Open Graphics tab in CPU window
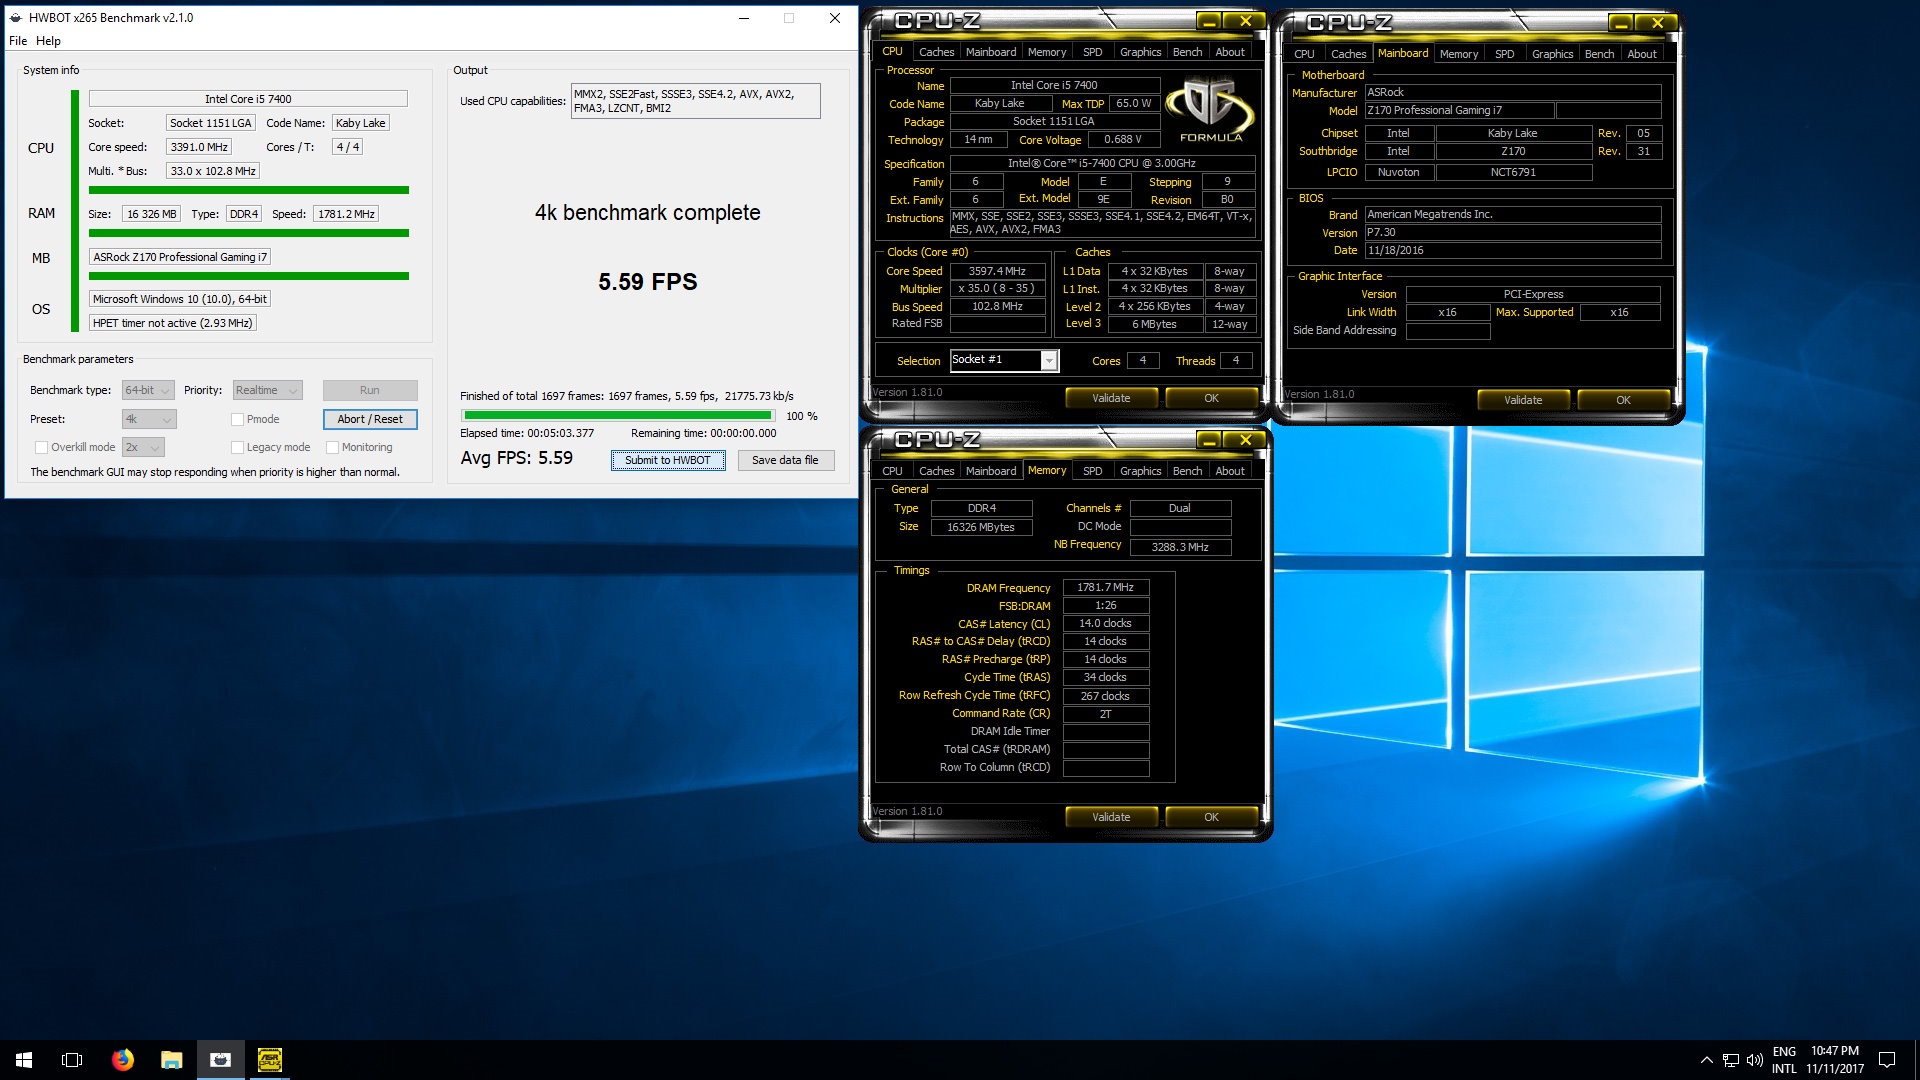Screen dimensions: 1920x1080 click(x=1140, y=52)
